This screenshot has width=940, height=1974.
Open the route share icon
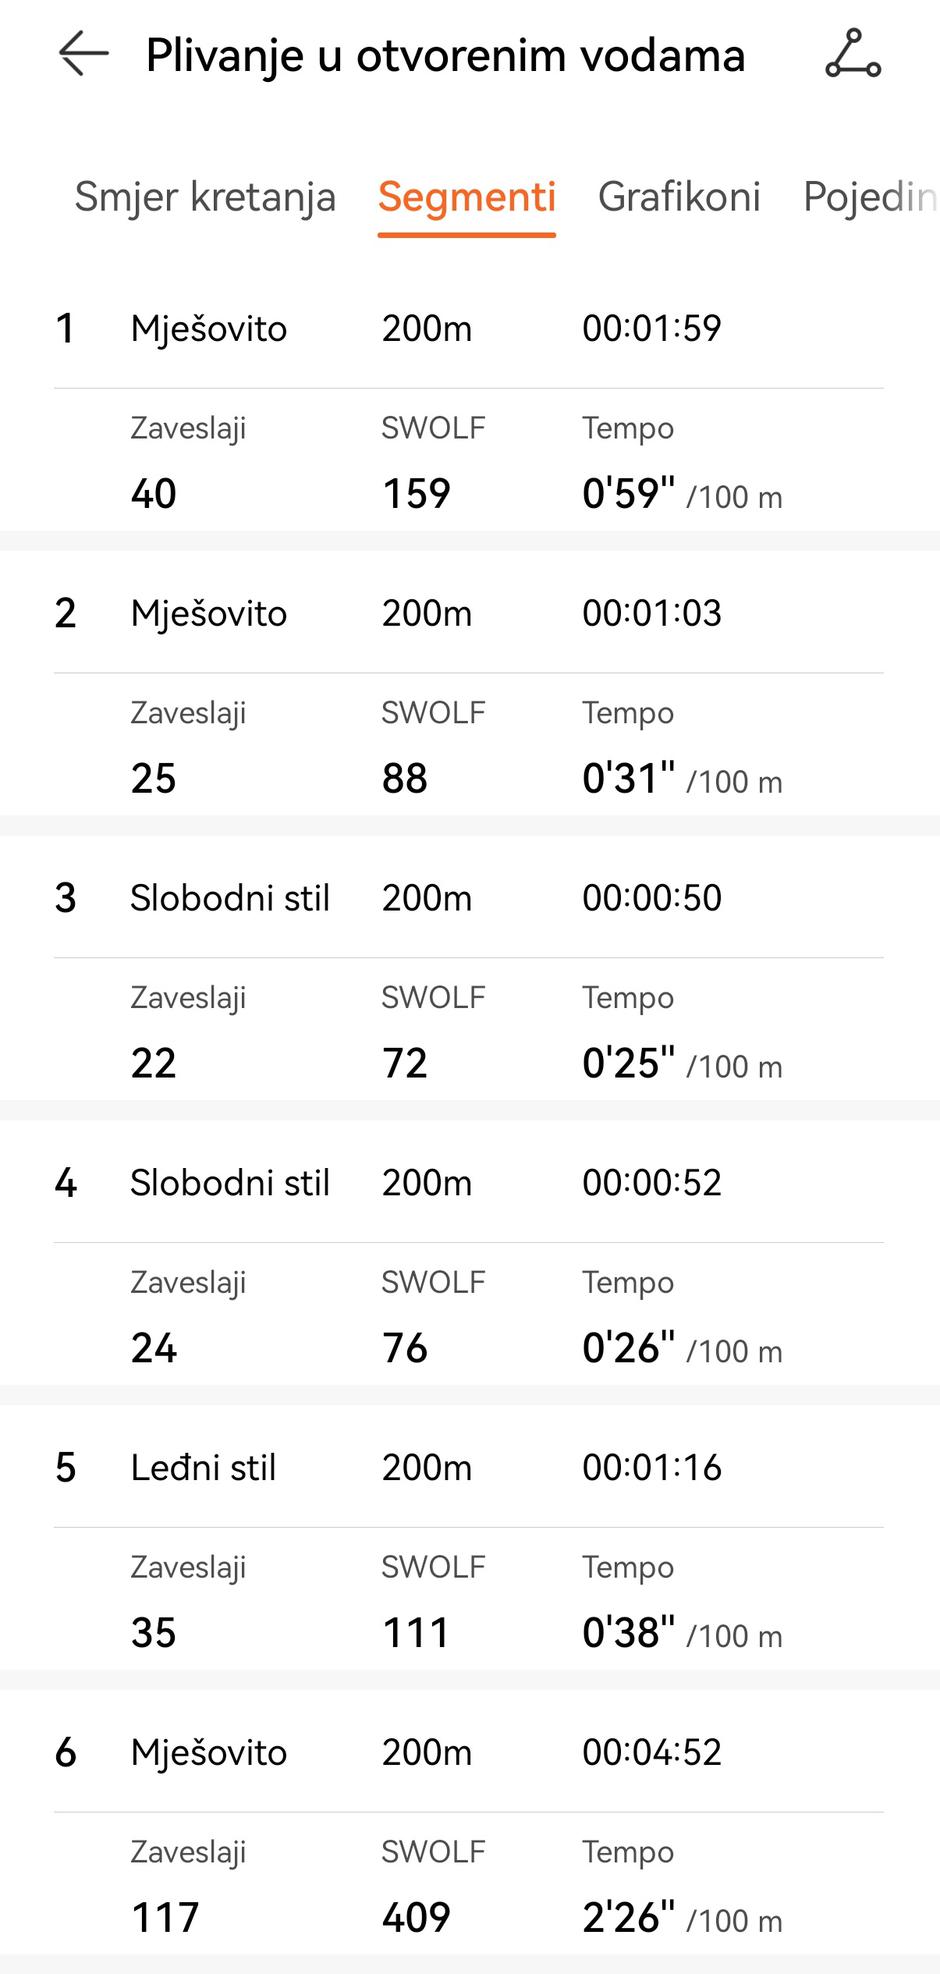point(853,54)
